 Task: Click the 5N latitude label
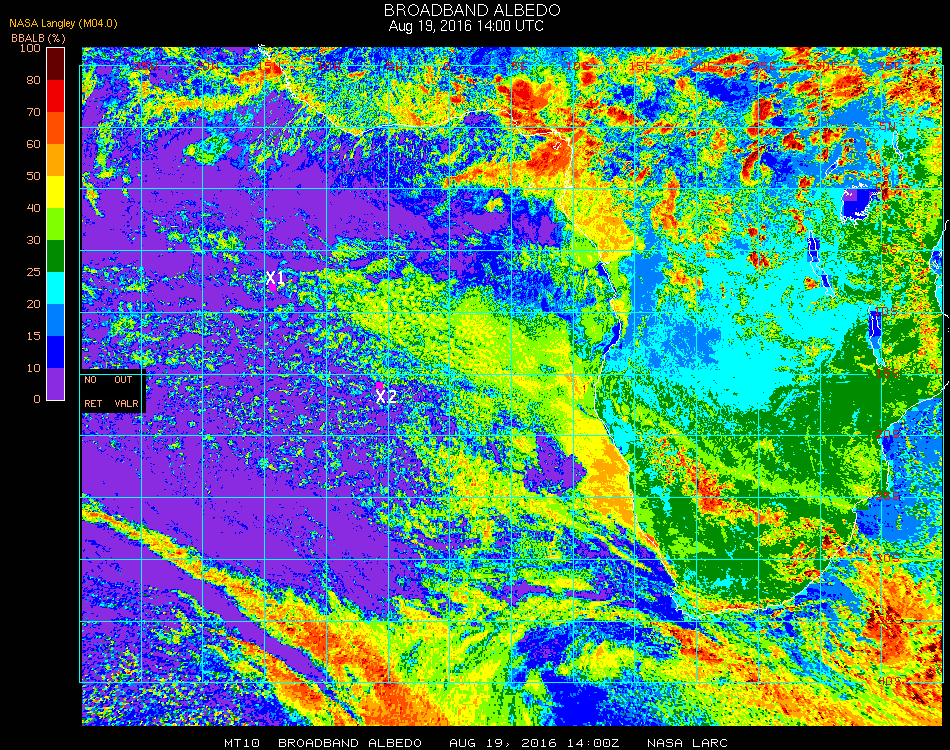coord(888,126)
